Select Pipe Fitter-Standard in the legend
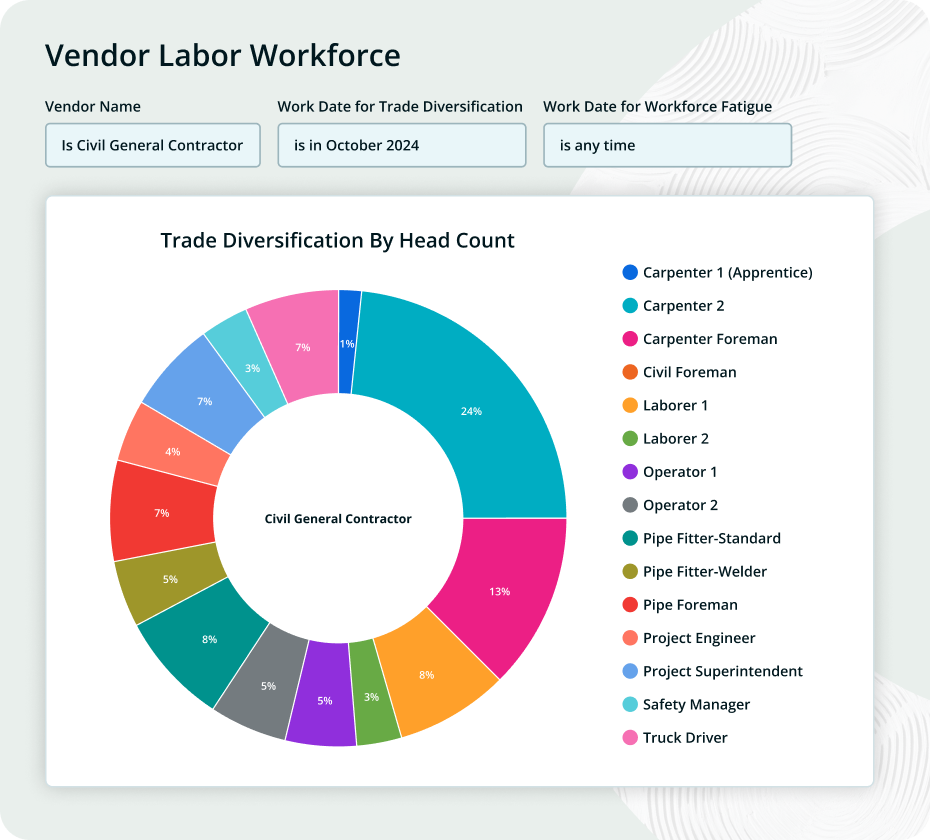 pyautogui.click(x=711, y=538)
